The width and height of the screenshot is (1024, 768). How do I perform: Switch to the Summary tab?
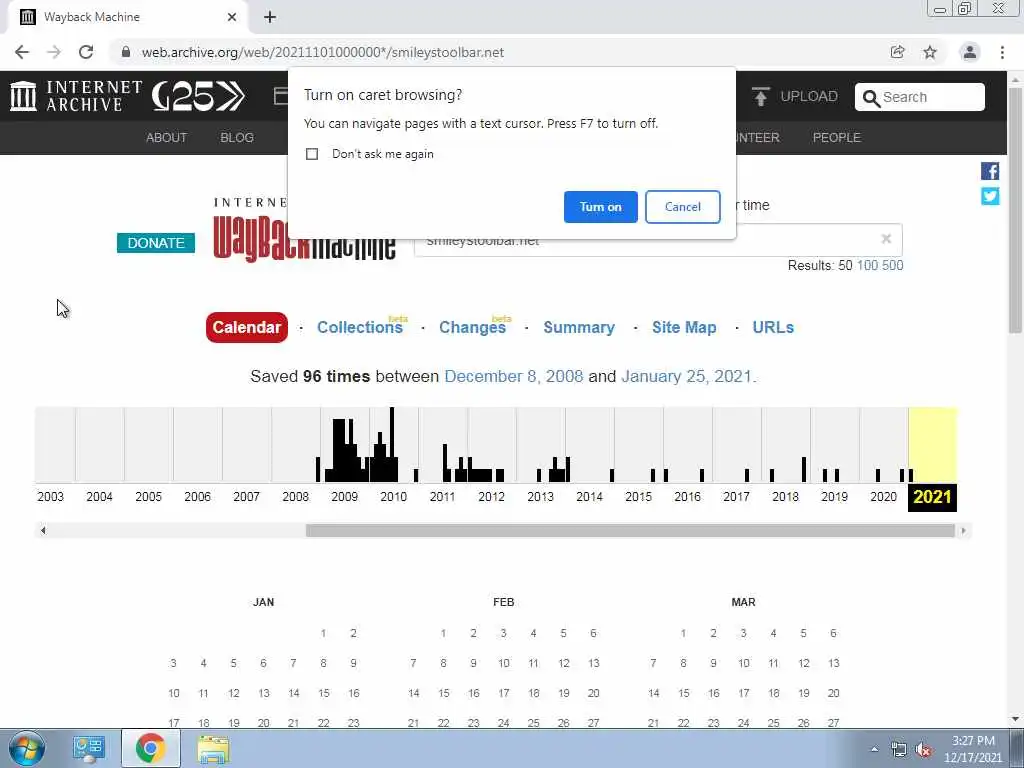pos(579,328)
